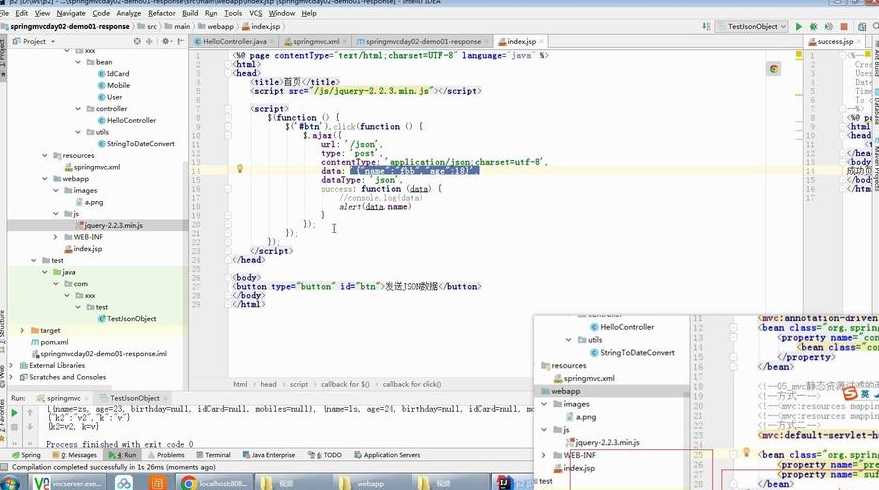Hide Project panel icon in header
879x490 pixels.
[180, 41]
